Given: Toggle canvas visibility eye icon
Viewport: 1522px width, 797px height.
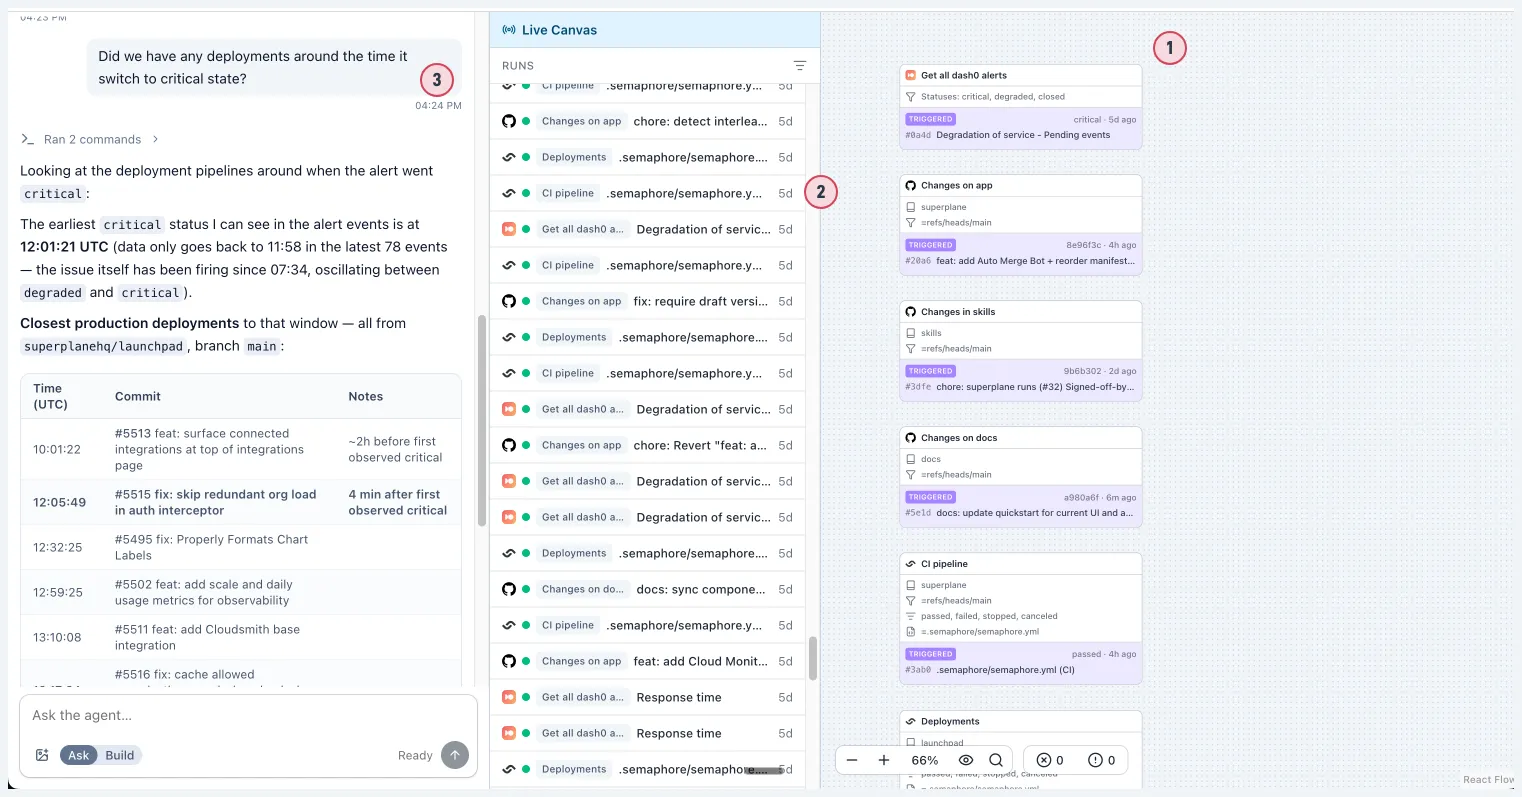Looking at the screenshot, I should point(966,760).
